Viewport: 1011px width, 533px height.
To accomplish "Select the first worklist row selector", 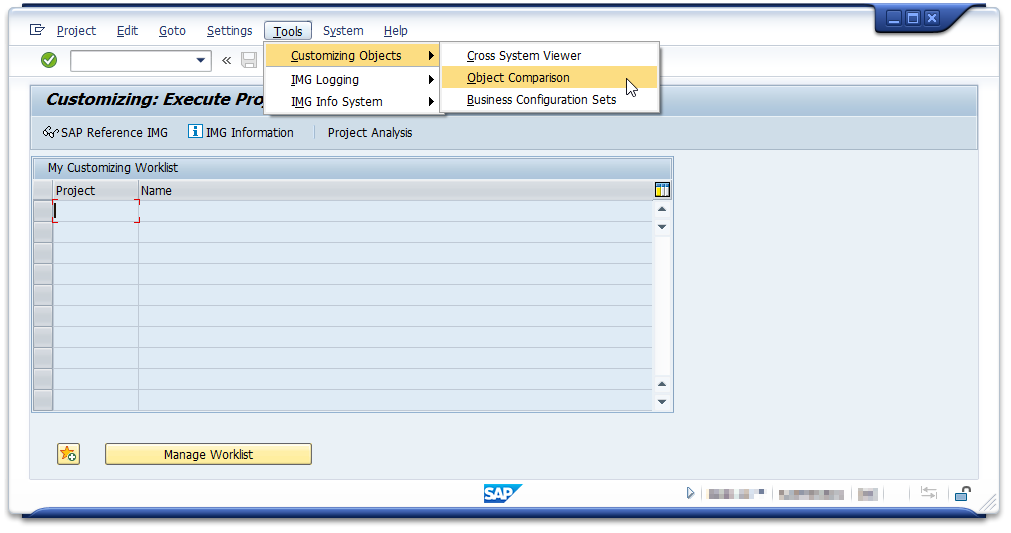I will [x=43, y=211].
